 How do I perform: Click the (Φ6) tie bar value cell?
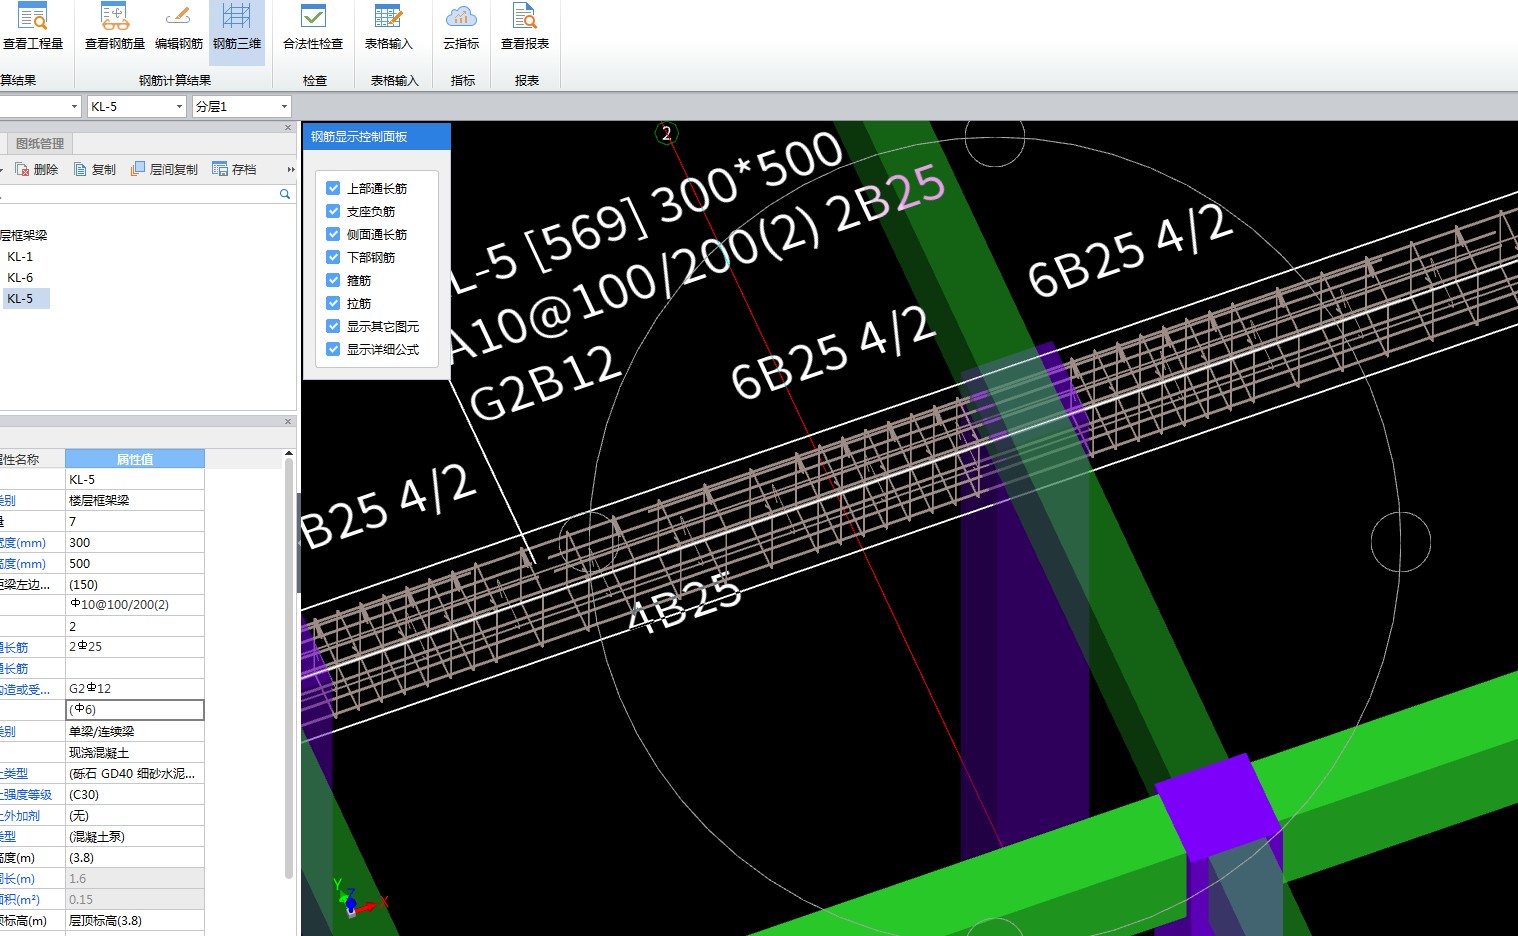(135, 710)
